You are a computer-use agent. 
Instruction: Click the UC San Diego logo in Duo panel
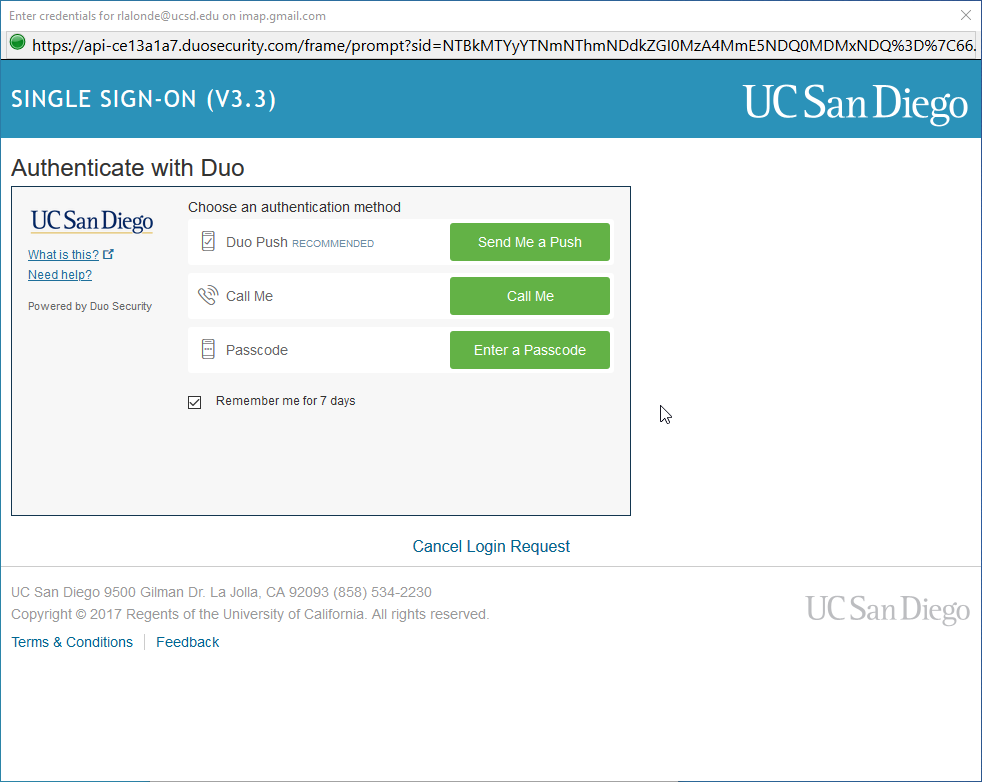point(91,220)
